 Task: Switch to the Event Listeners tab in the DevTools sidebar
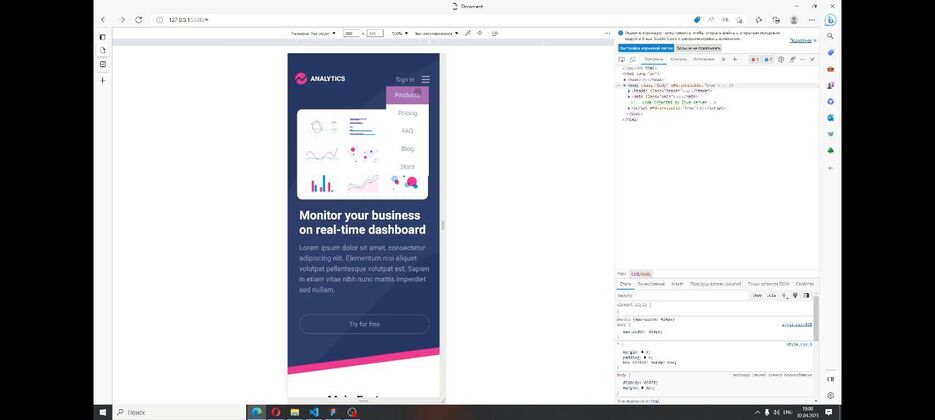point(716,284)
